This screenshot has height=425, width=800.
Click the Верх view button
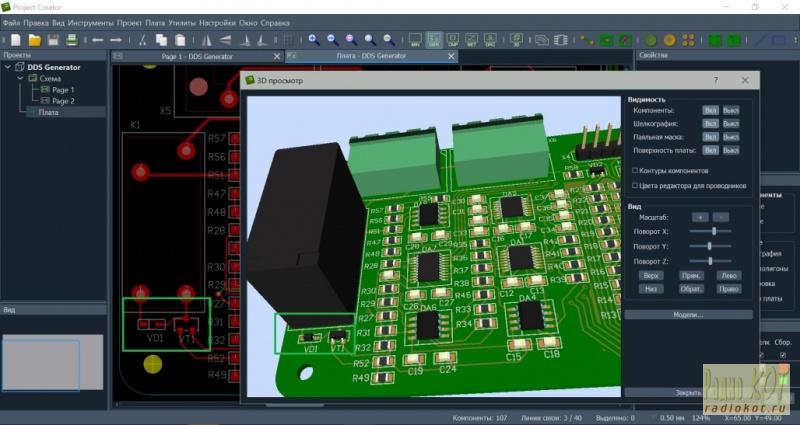pos(651,275)
